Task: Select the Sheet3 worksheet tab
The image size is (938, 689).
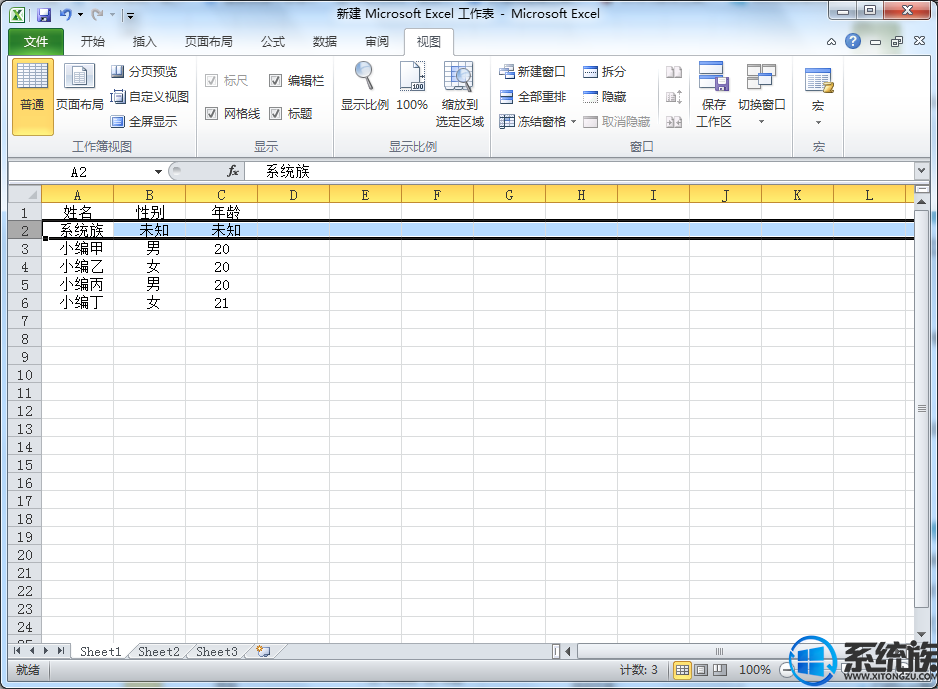Action: point(217,651)
